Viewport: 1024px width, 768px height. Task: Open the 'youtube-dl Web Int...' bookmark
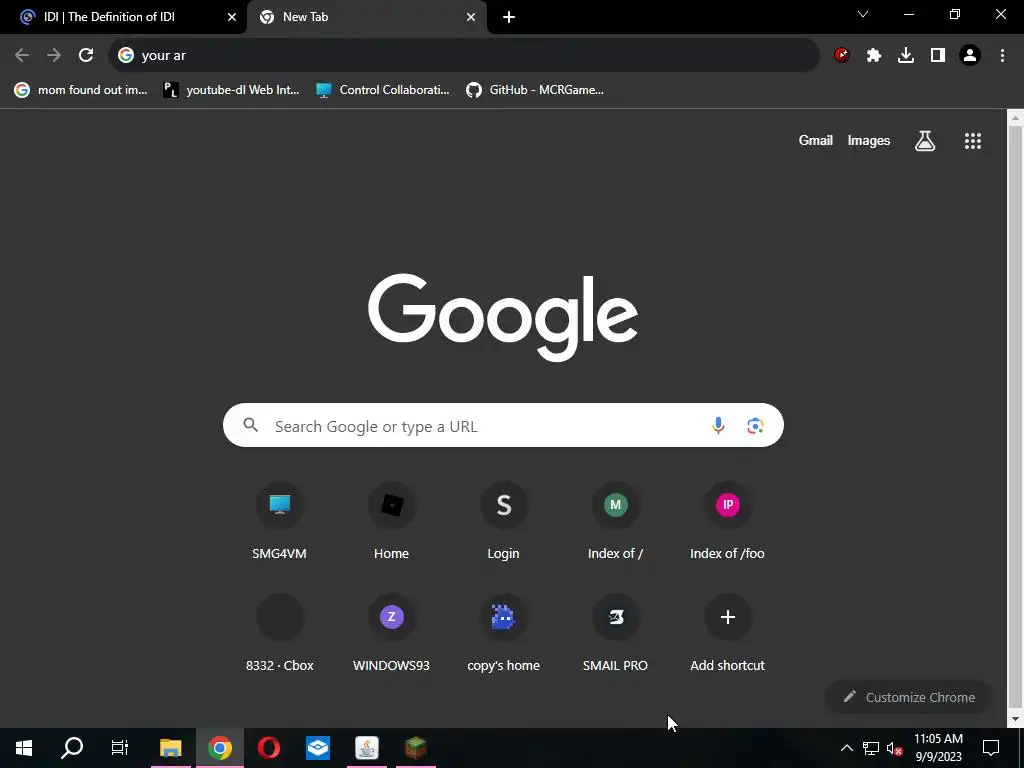coord(231,90)
